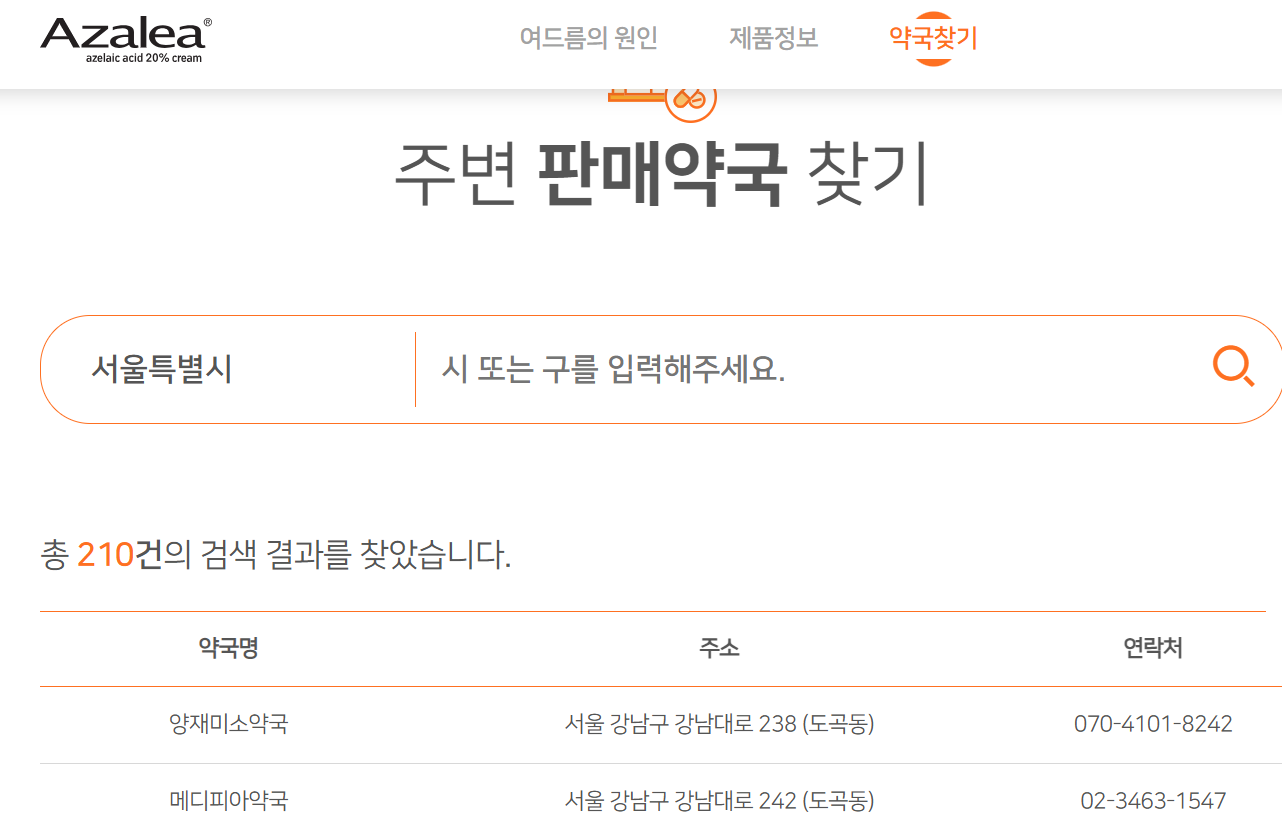Click the city or district search field

click(x=700, y=368)
